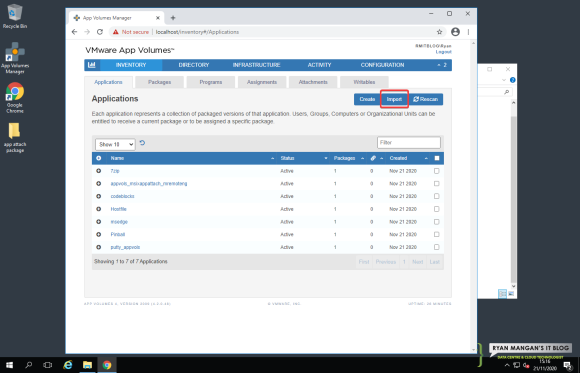Viewport: 580px width, 373px height.
Task: Click the help icon in the background window
Action: click(513, 80)
